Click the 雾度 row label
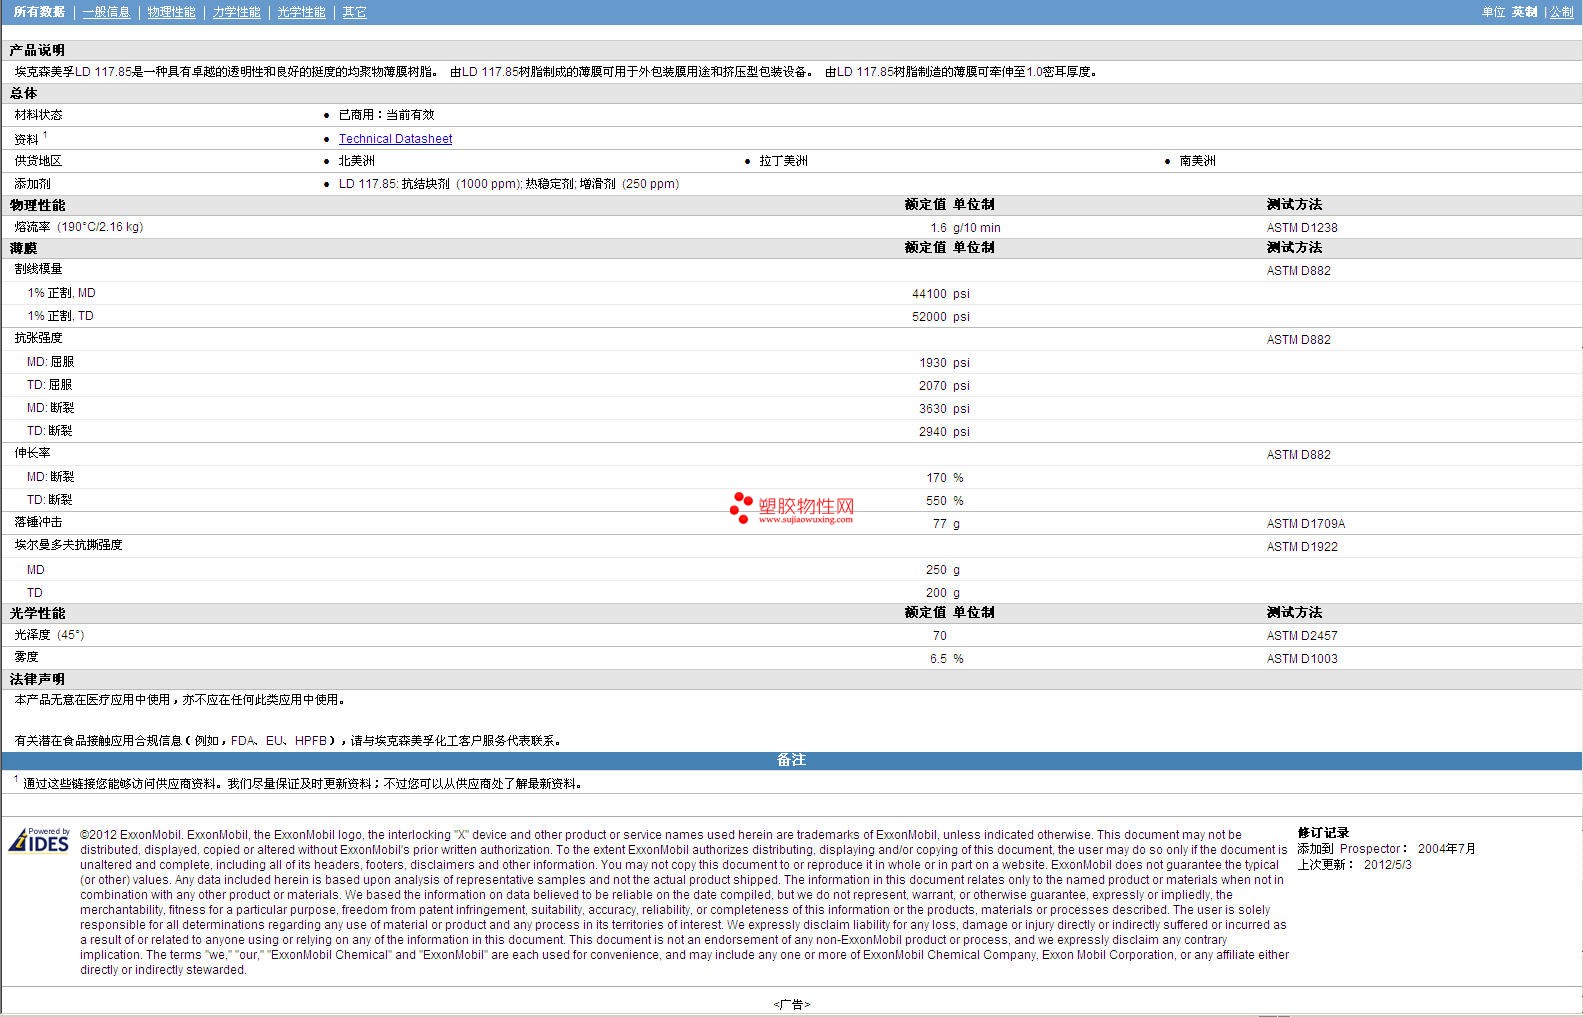The width and height of the screenshot is (1583, 1017). pyautogui.click(x=26, y=657)
